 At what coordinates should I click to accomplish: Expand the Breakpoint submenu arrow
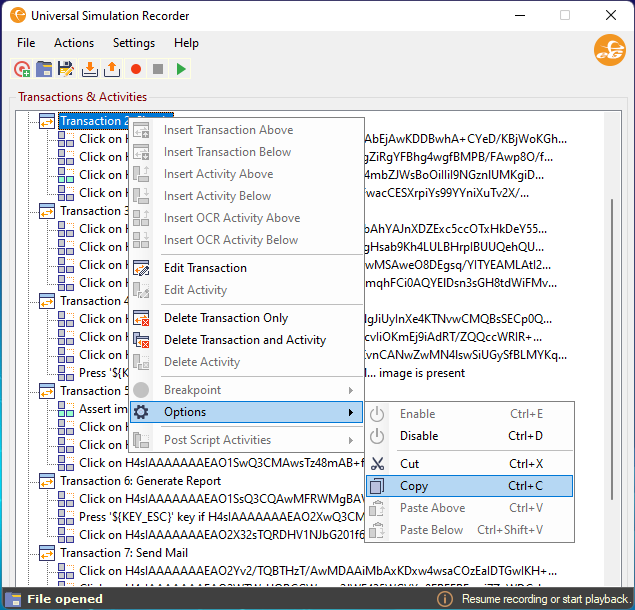click(350, 390)
